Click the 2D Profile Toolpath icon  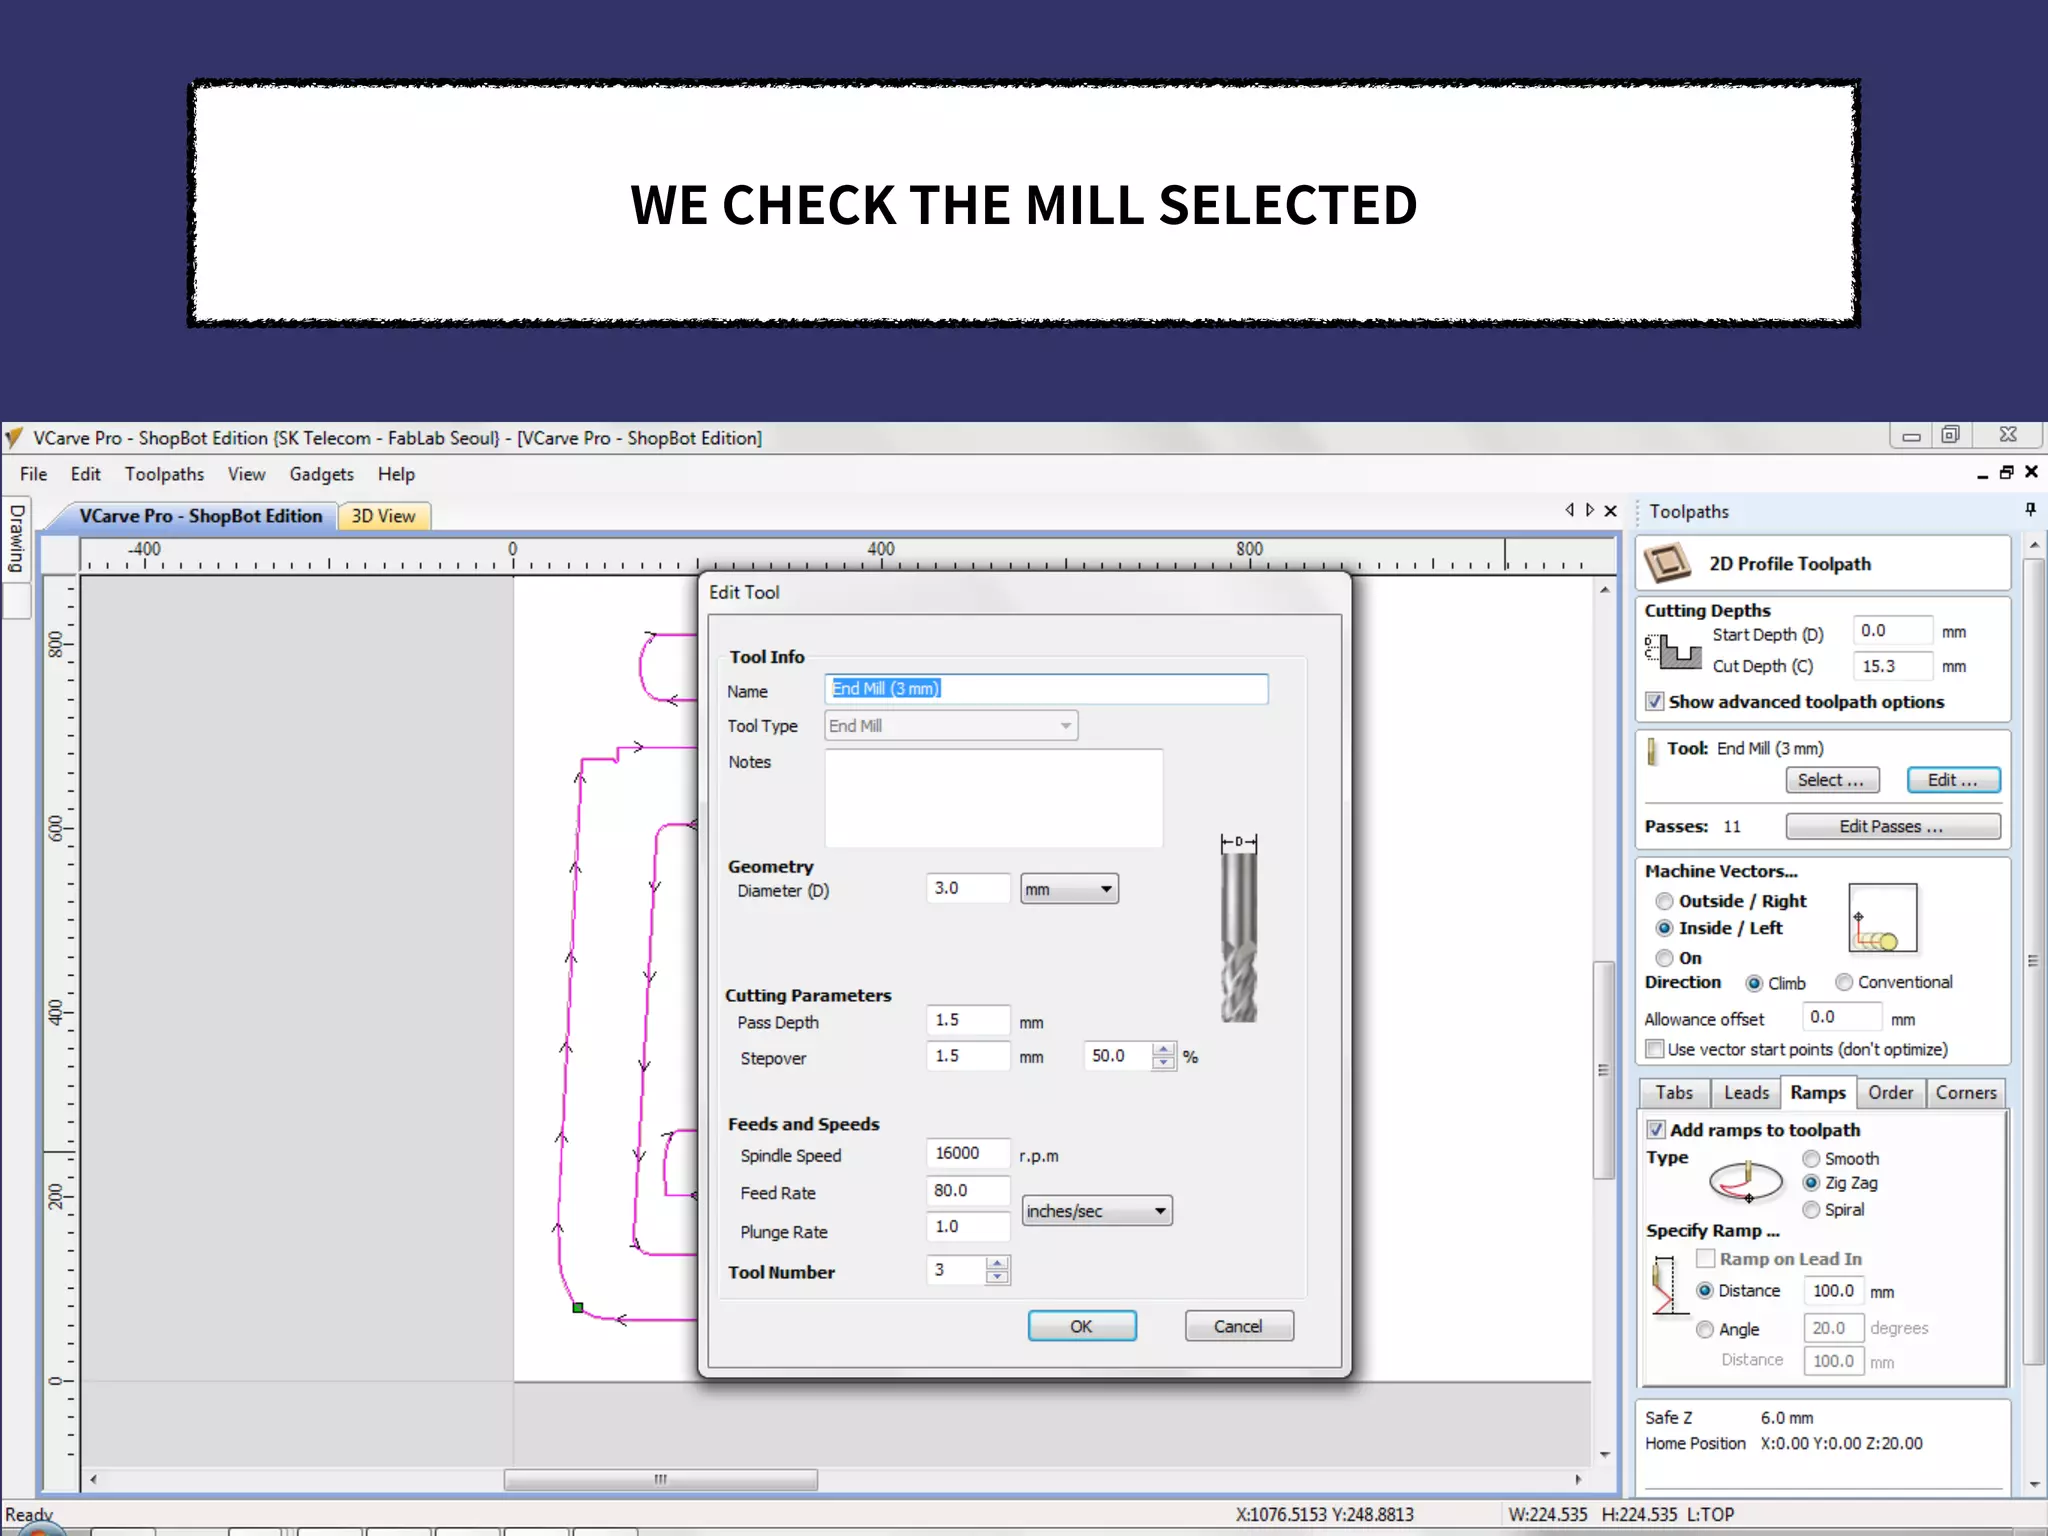point(1667,563)
